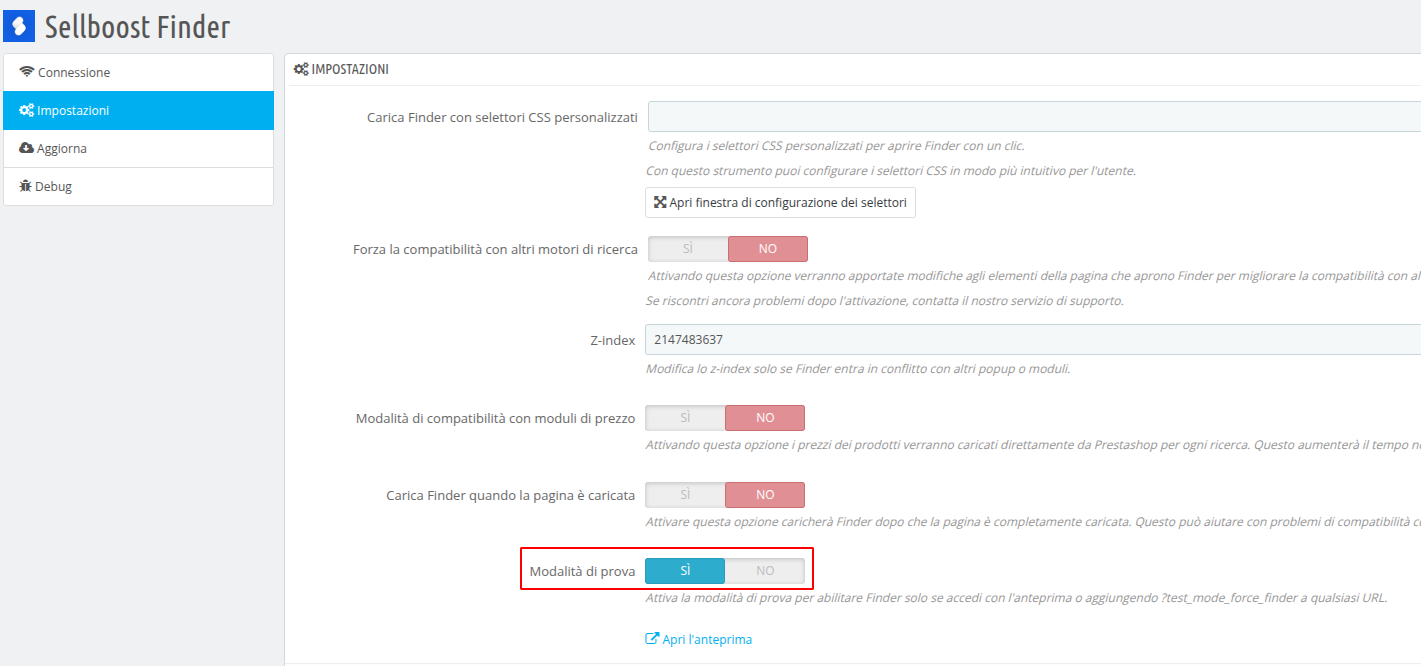The image size is (1421, 666).
Task: Click the wifi icon beside Connessione
Action: (x=27, y=72)
